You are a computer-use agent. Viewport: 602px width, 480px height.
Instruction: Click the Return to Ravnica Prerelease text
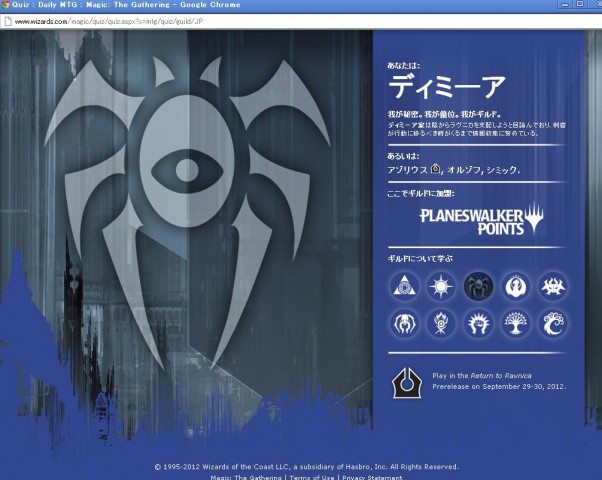click(x=499, y=381)
